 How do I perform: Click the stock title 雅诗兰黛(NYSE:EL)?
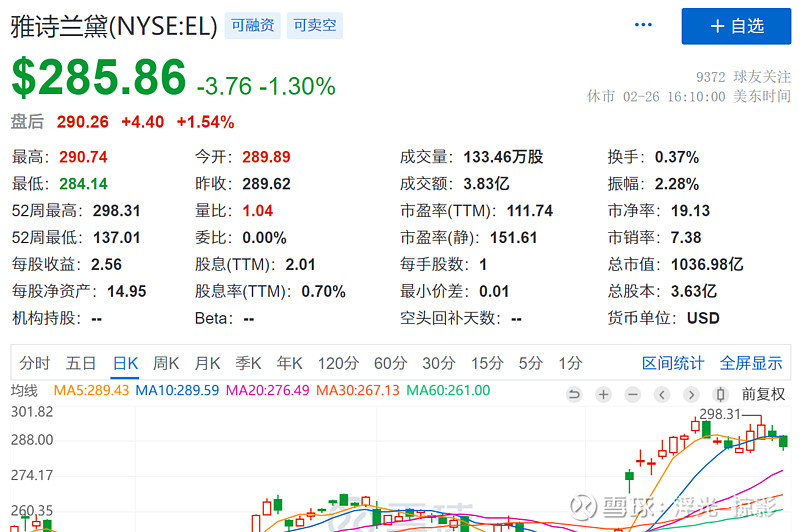(114, 26)
